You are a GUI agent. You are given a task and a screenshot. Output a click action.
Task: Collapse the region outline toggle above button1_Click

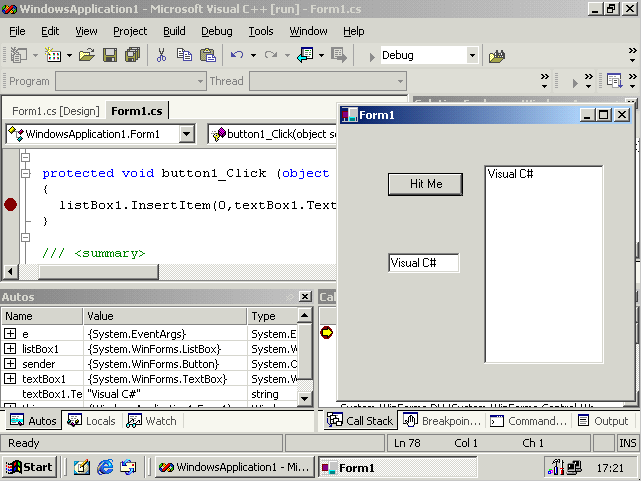pos(25,157)
